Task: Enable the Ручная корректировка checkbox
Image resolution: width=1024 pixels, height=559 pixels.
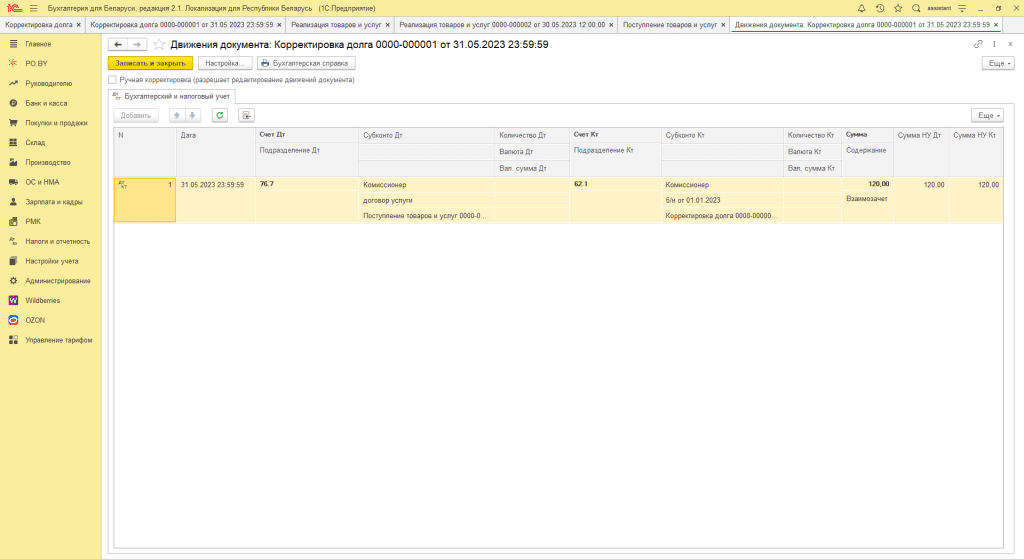Action: (112, 79)
